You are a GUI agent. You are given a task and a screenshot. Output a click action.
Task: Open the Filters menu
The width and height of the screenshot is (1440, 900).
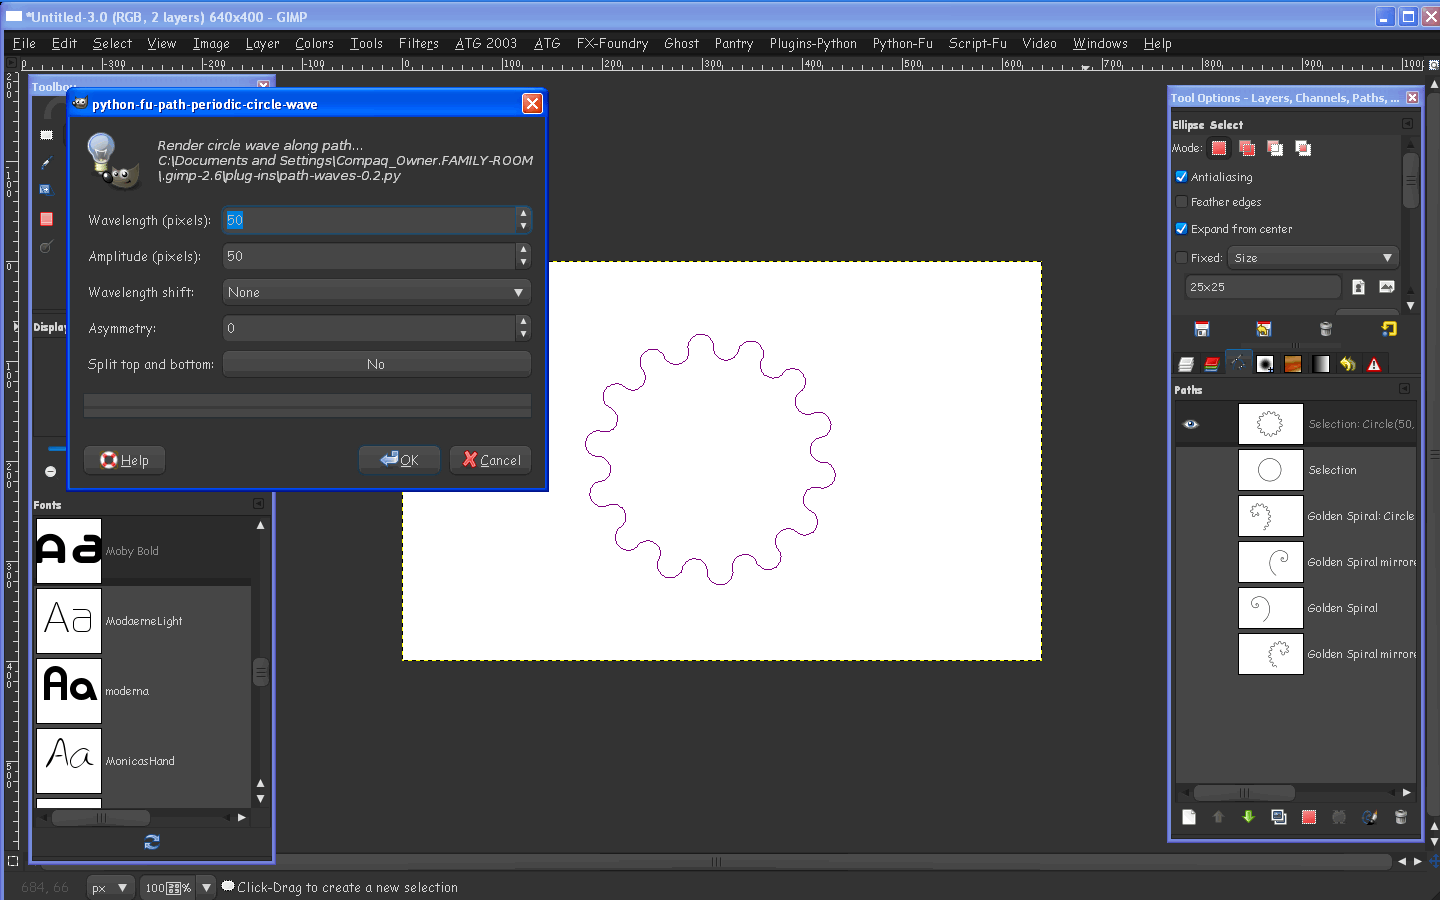pyautogui.click(x=418, y=43)
